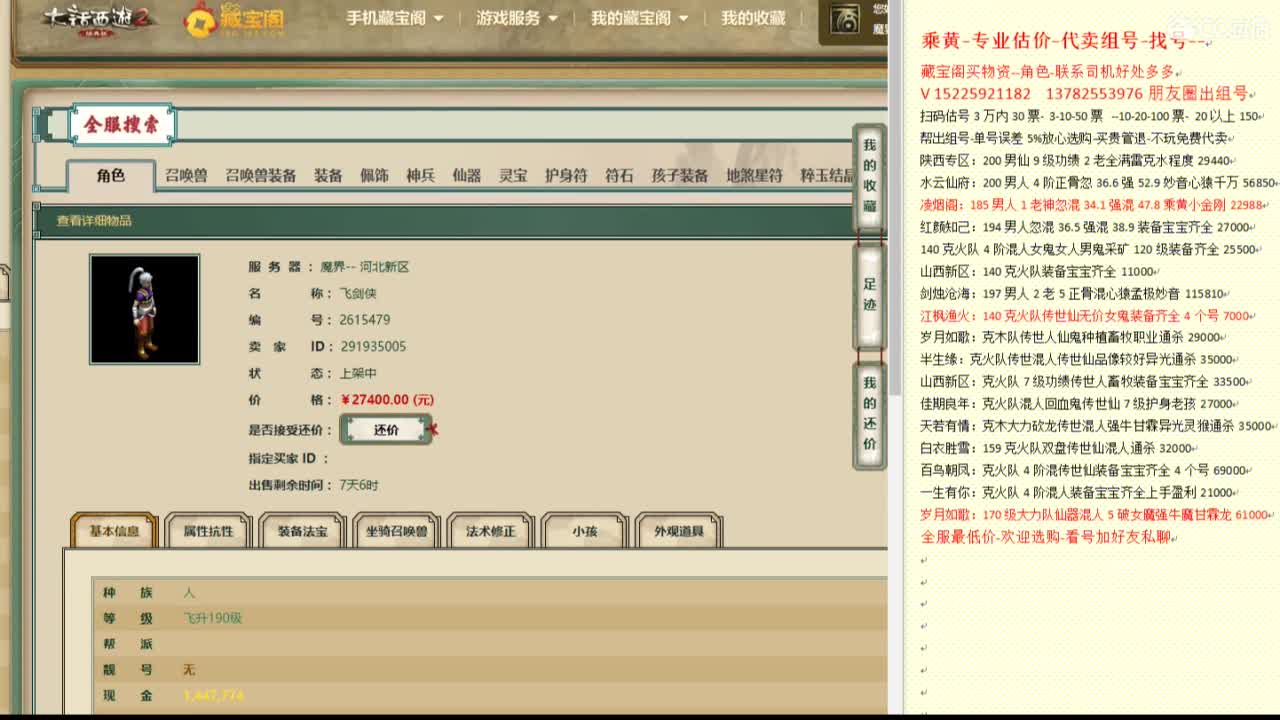Open the 手机藏宝阁 dropdown menu
Viewport: 1280px width, 720px height.
tap(394, 18)
